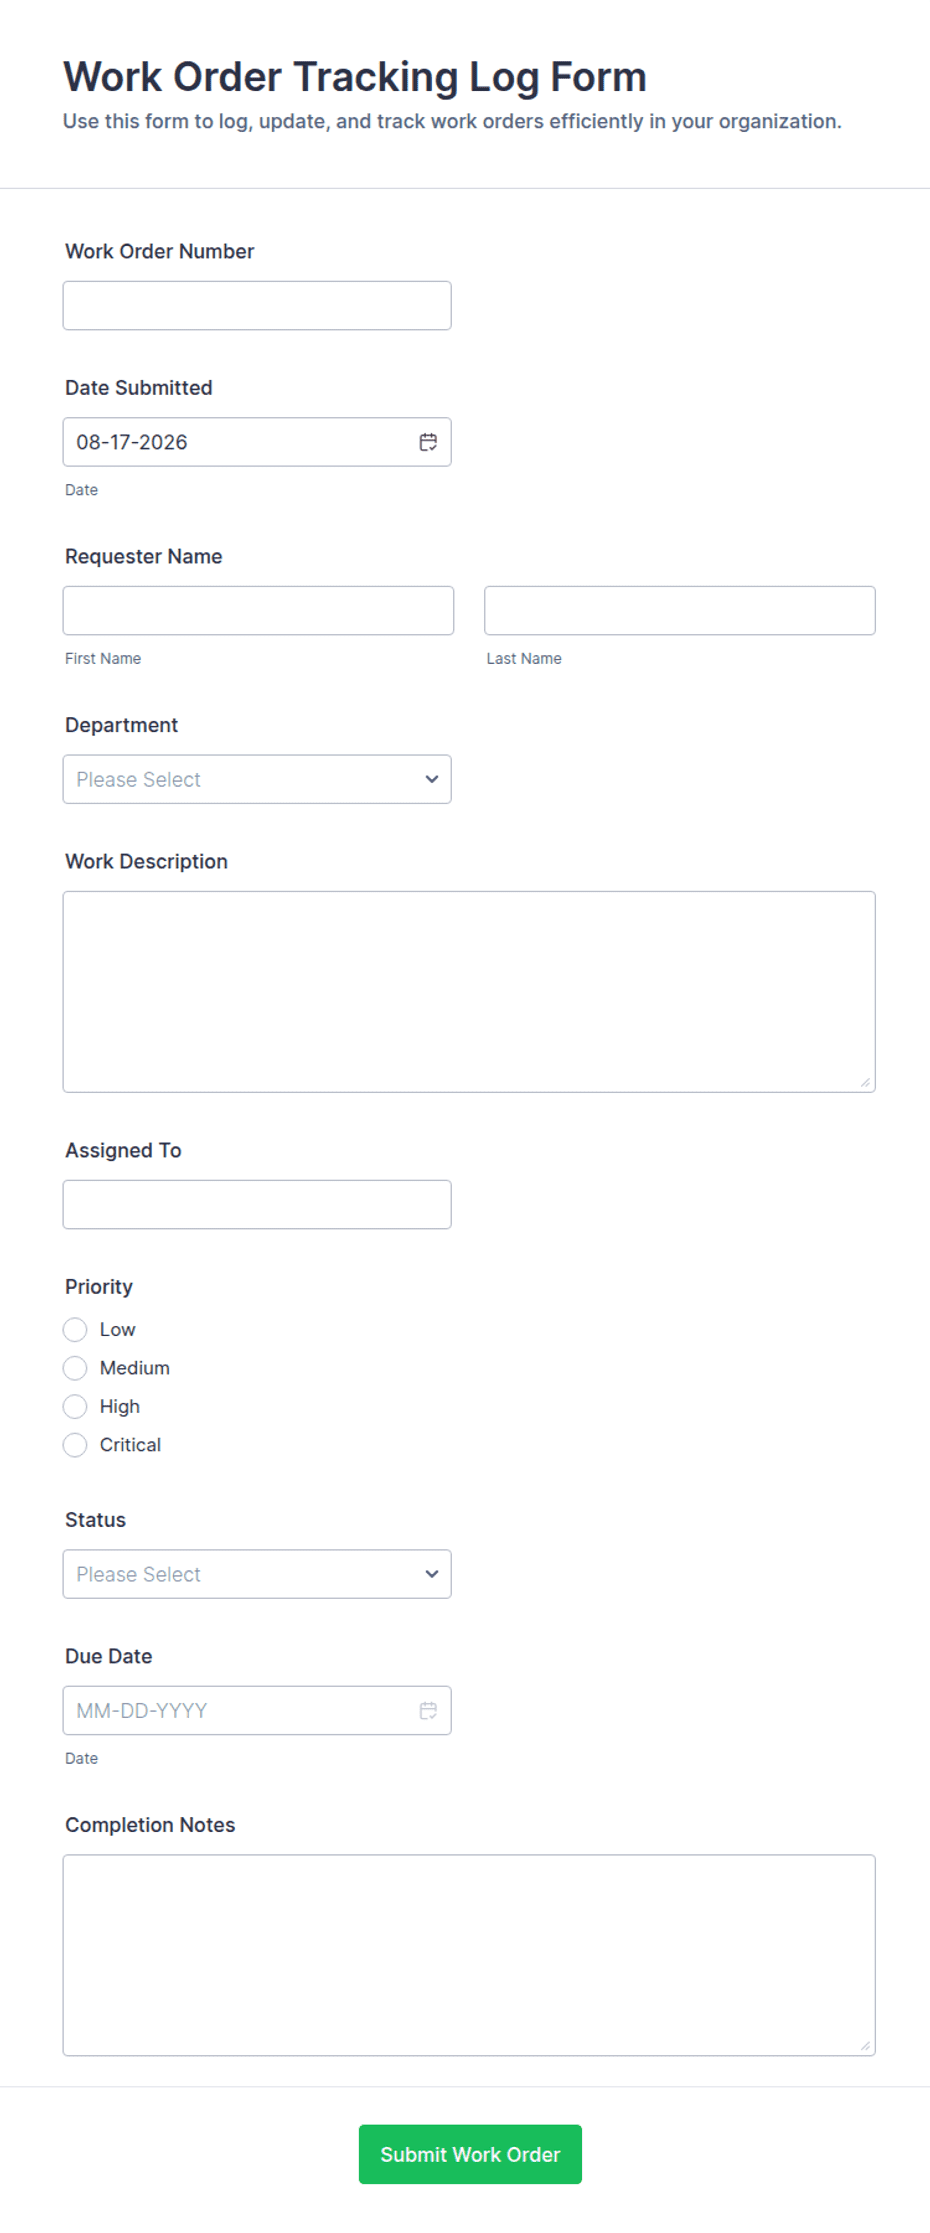Click the First Name input box
The image size is (930, 2233).
tap(258, 610)
